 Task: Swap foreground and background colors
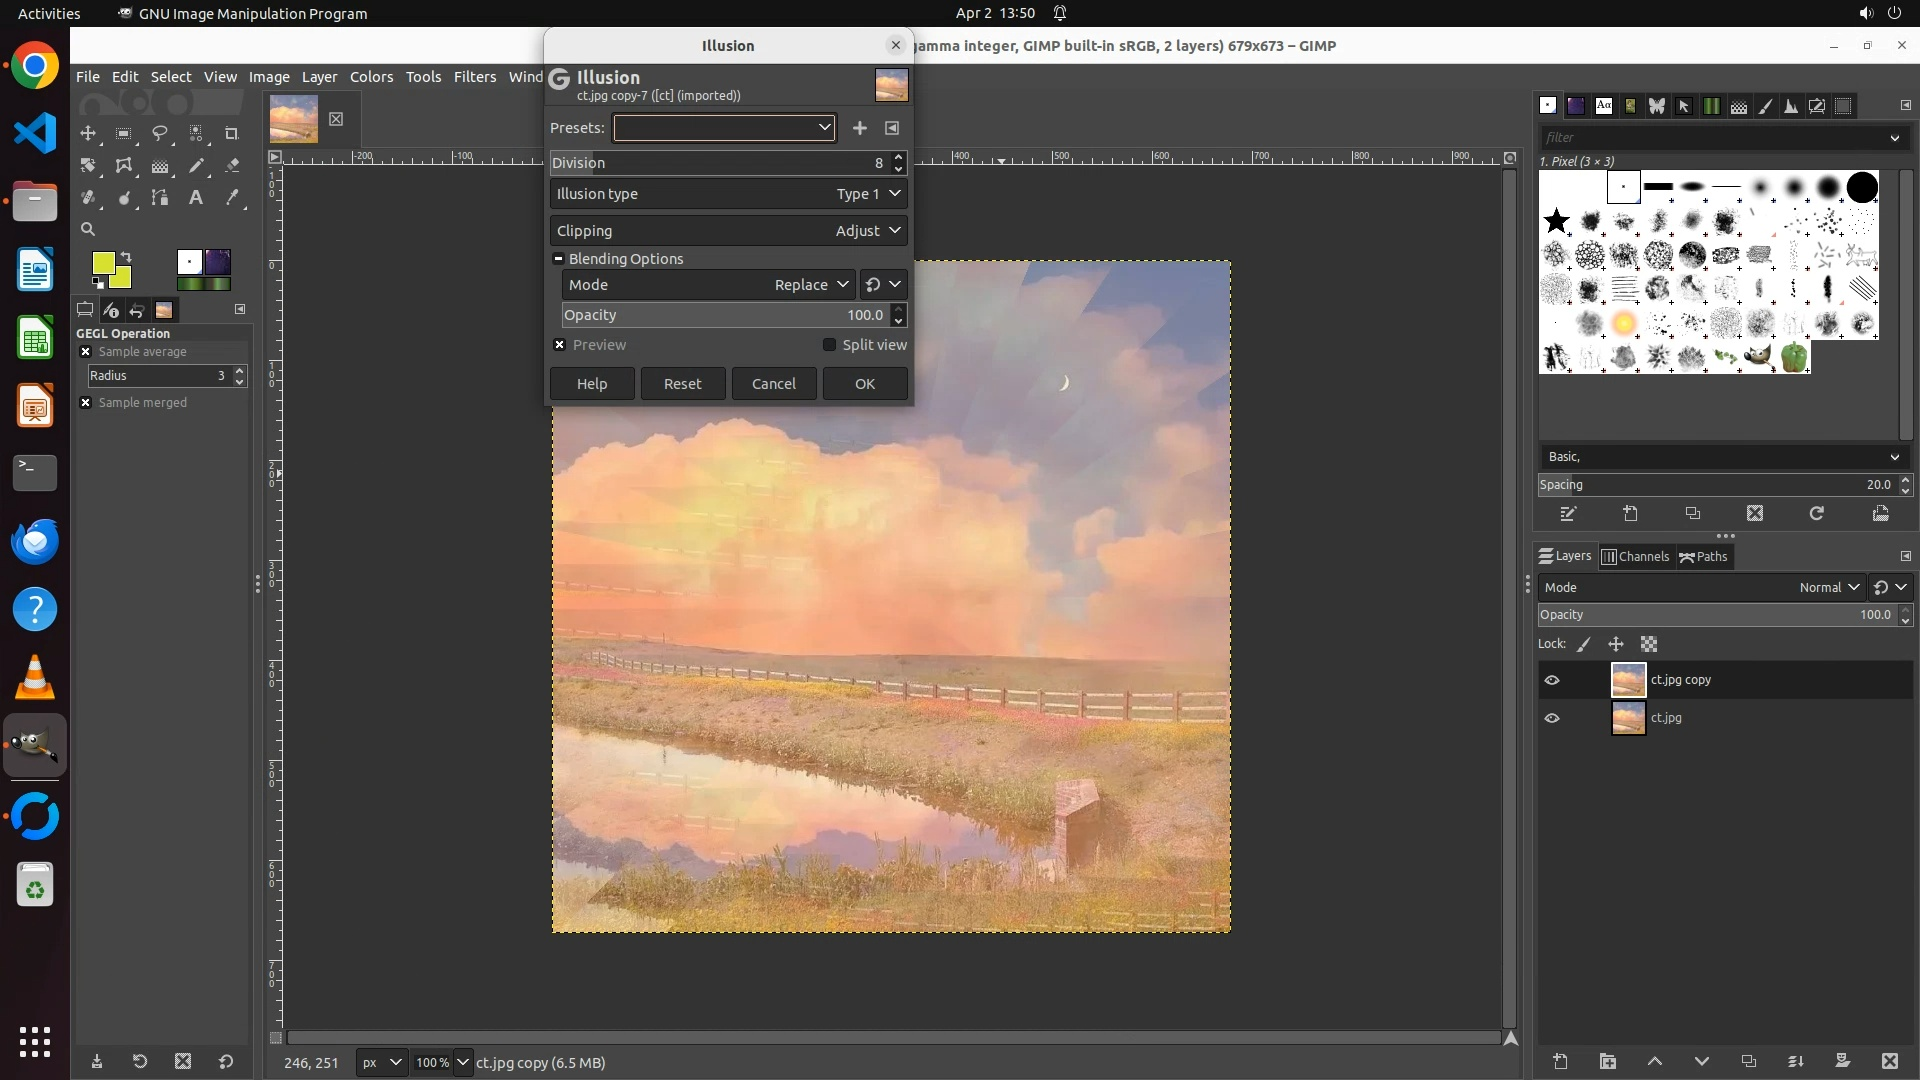point(127,257)
